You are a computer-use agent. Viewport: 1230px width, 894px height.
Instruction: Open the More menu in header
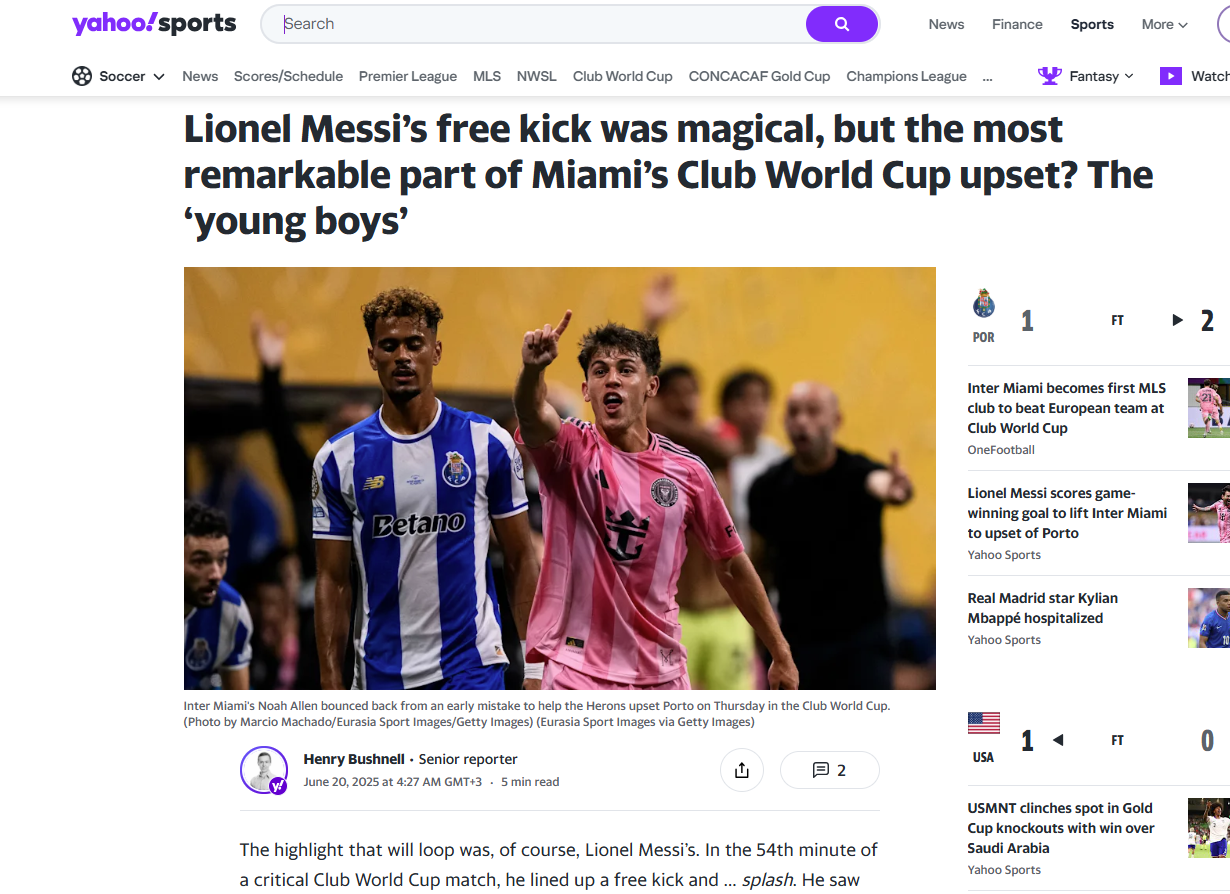click(1165, 24)
